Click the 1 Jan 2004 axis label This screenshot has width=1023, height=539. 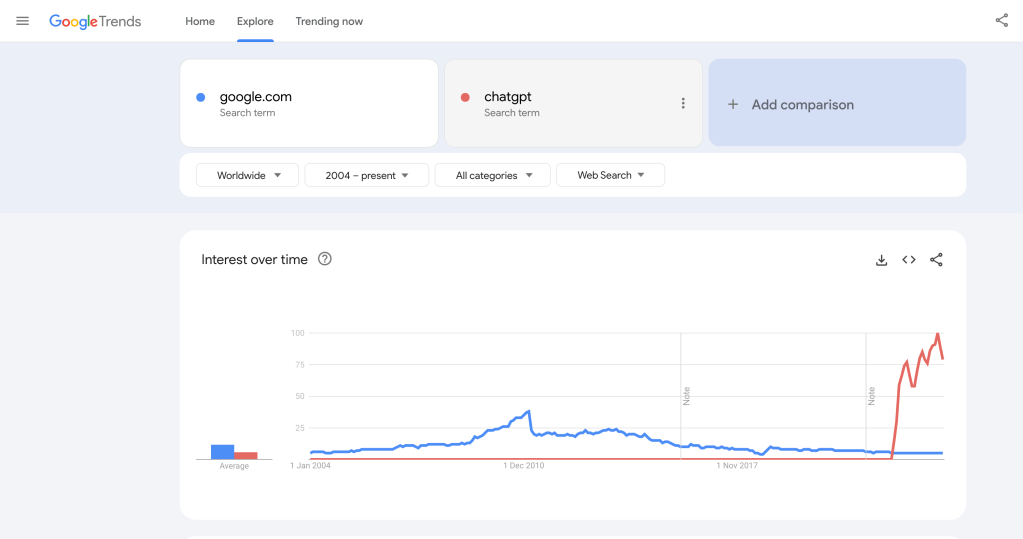tap(311, 465)
